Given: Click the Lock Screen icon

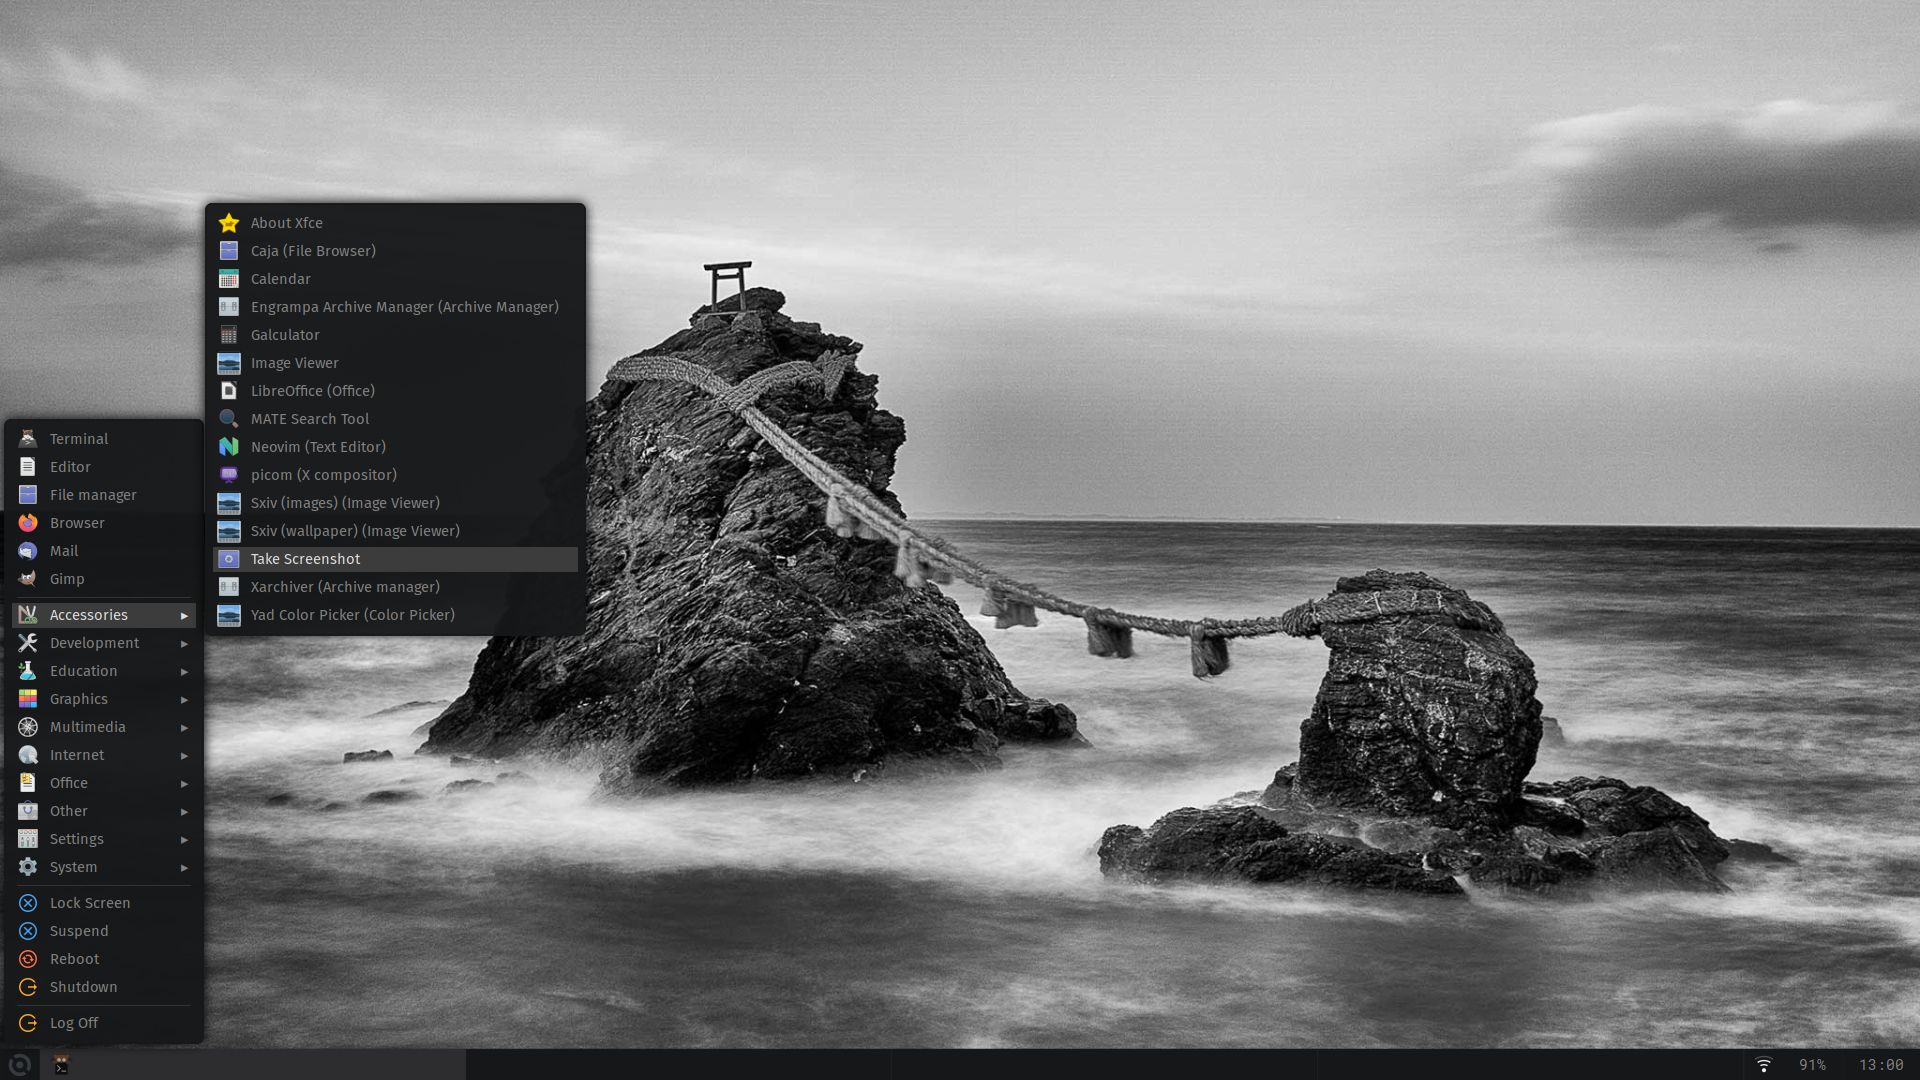Looking at the screenshot, I should pos(28,903).
